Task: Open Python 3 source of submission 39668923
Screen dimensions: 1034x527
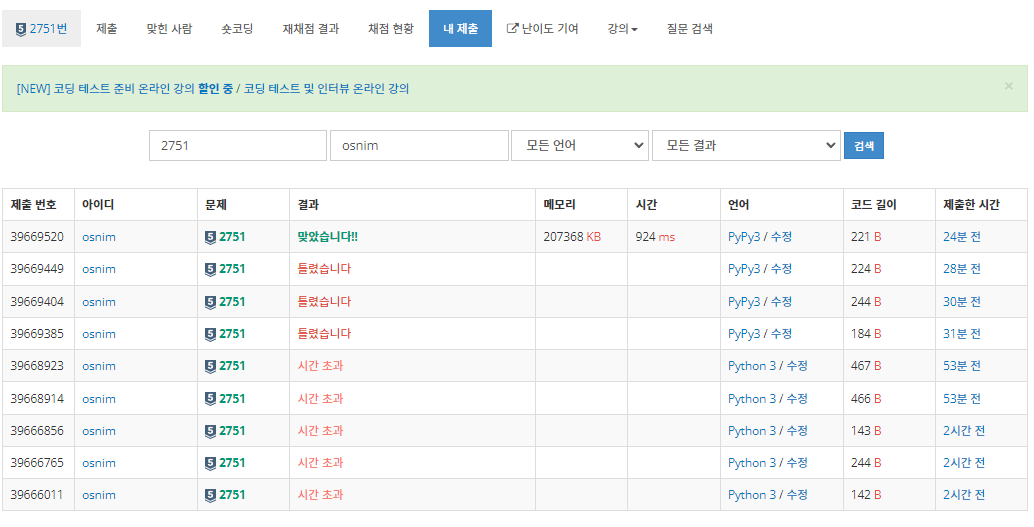Action: (752, 365)
